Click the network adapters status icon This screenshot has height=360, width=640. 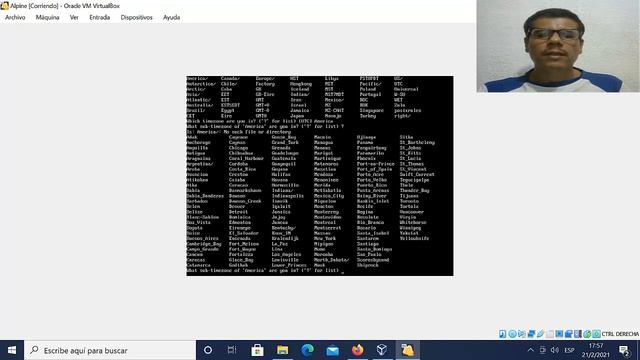tap(531, 334)
